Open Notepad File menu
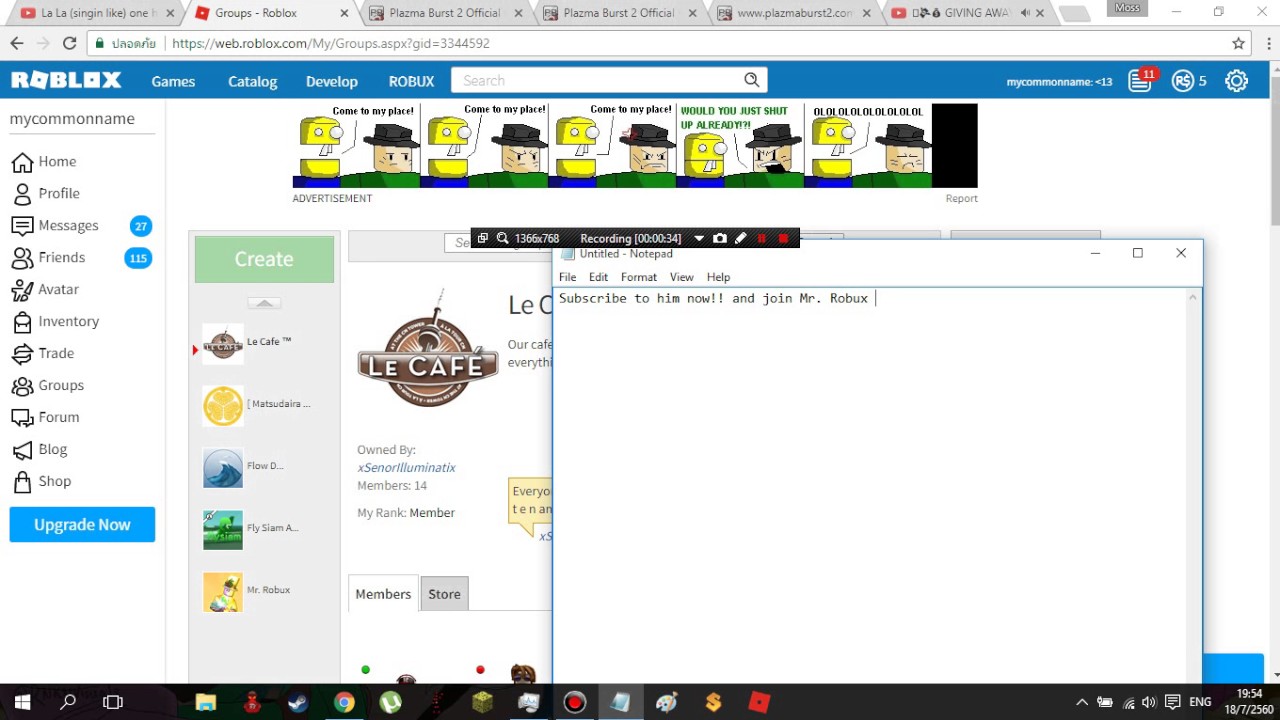1280x720 pixels. [567, 277]
